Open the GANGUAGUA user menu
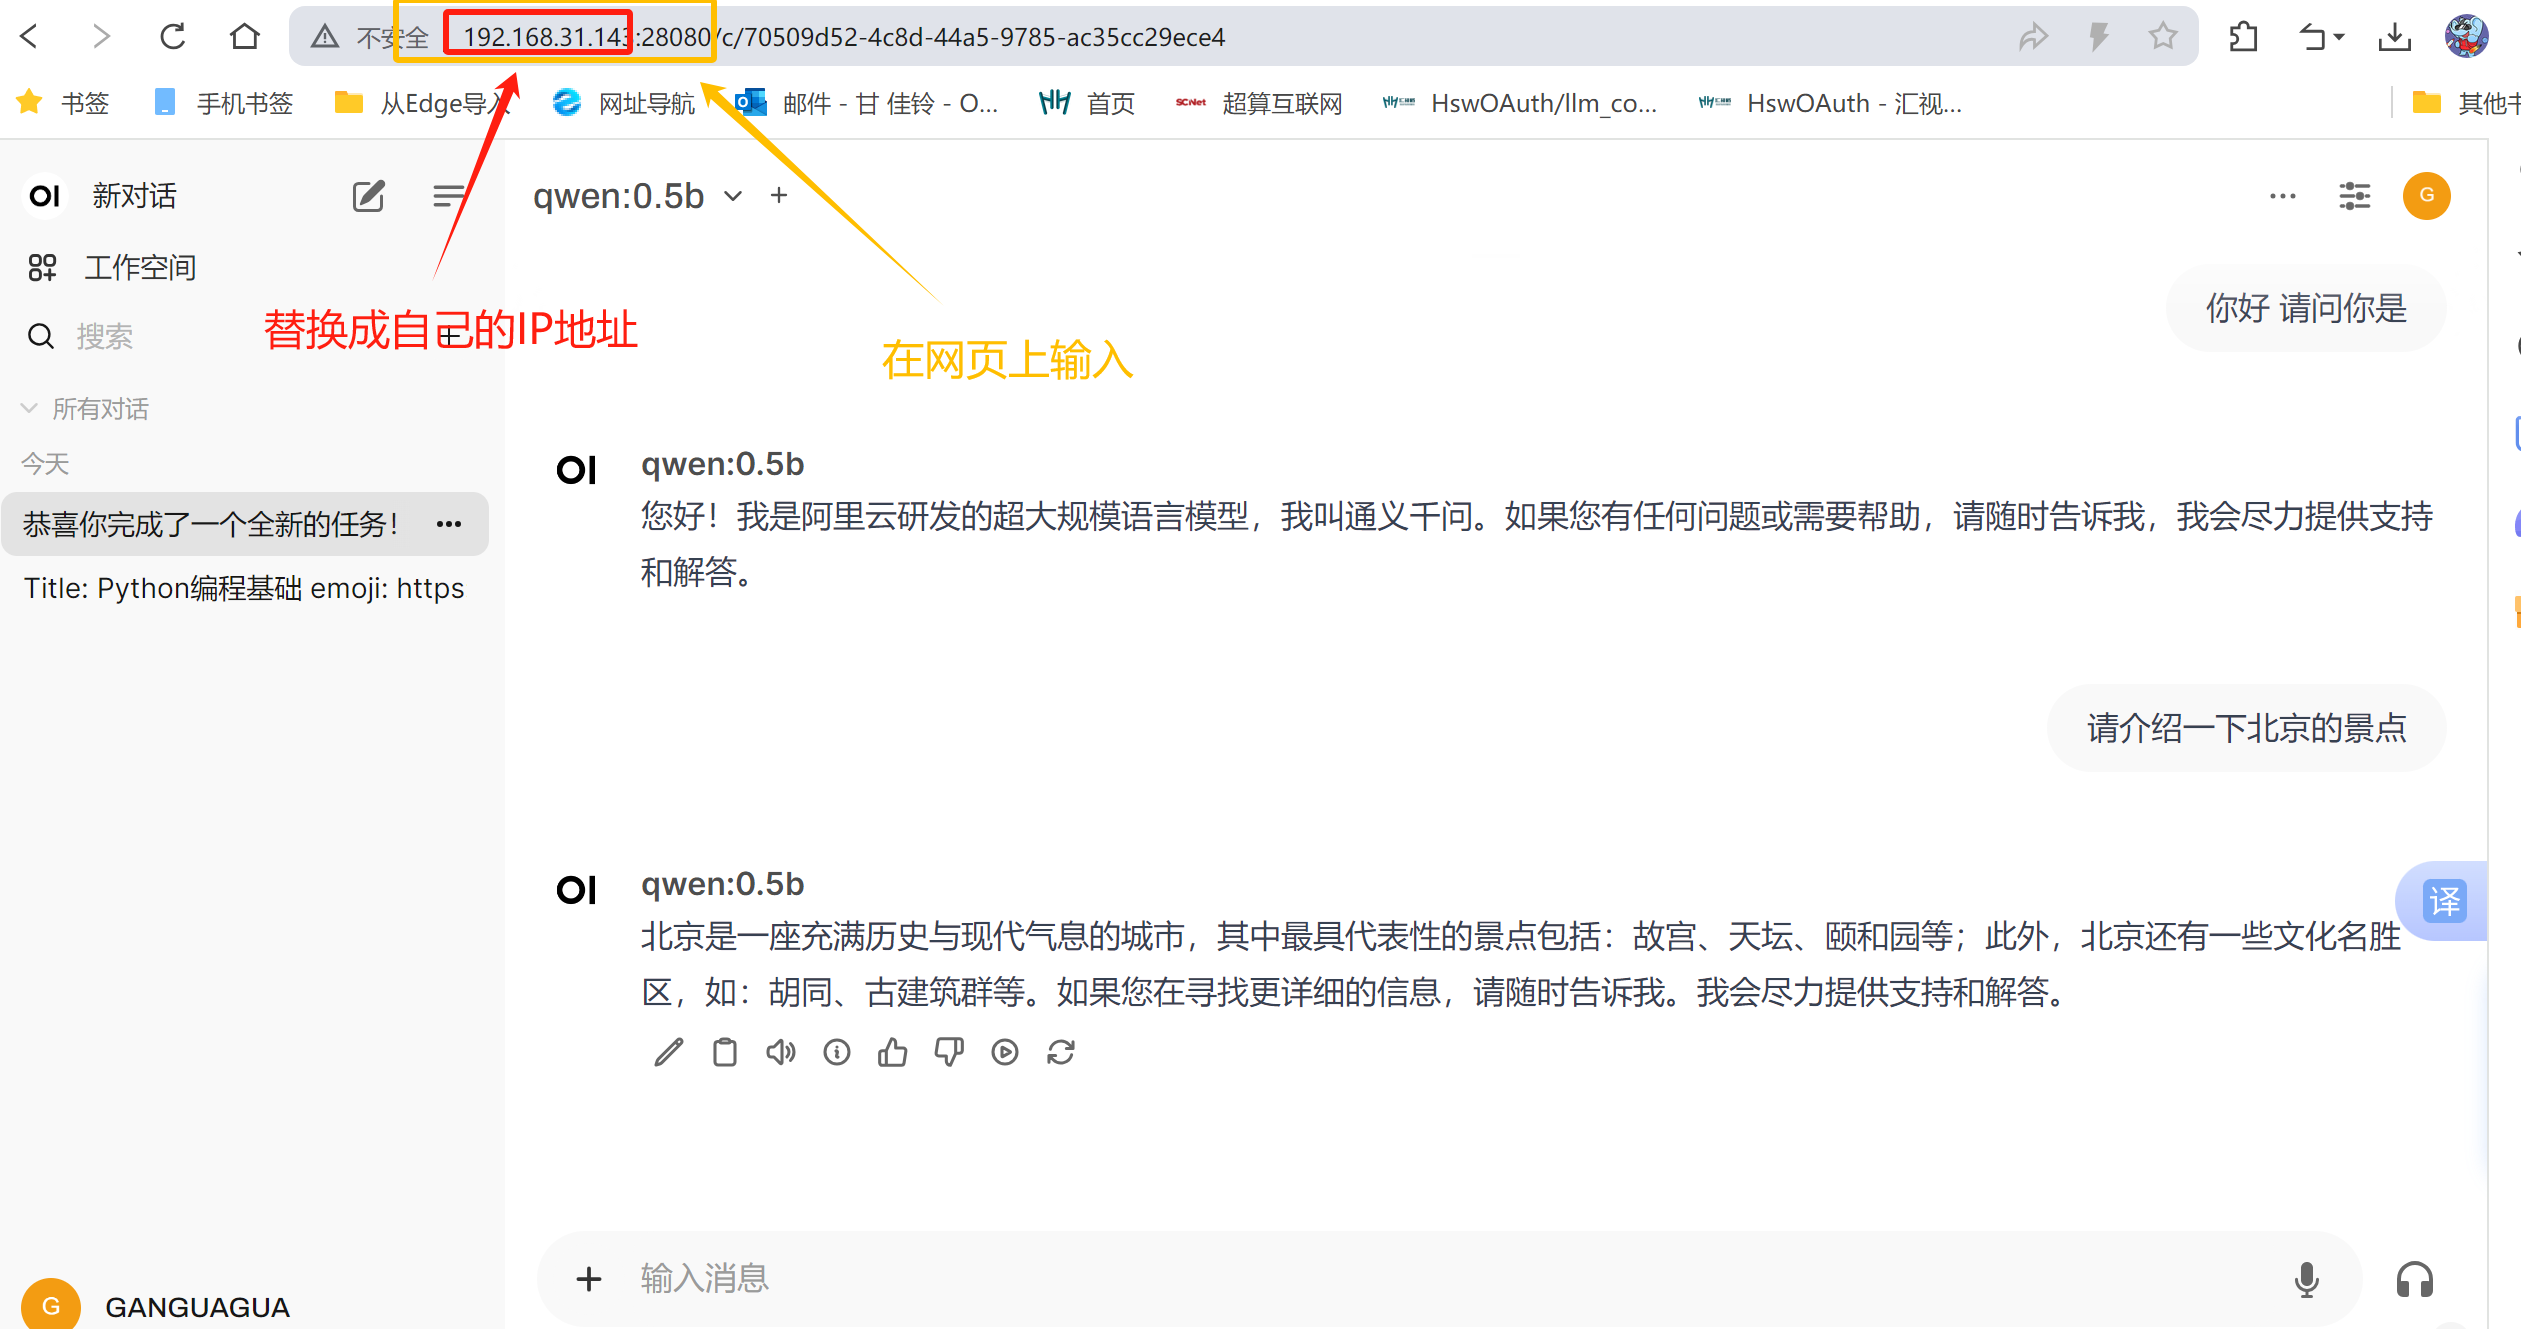The image size is (2521, 1329). pyautogui.click(x=156, y=1305)
